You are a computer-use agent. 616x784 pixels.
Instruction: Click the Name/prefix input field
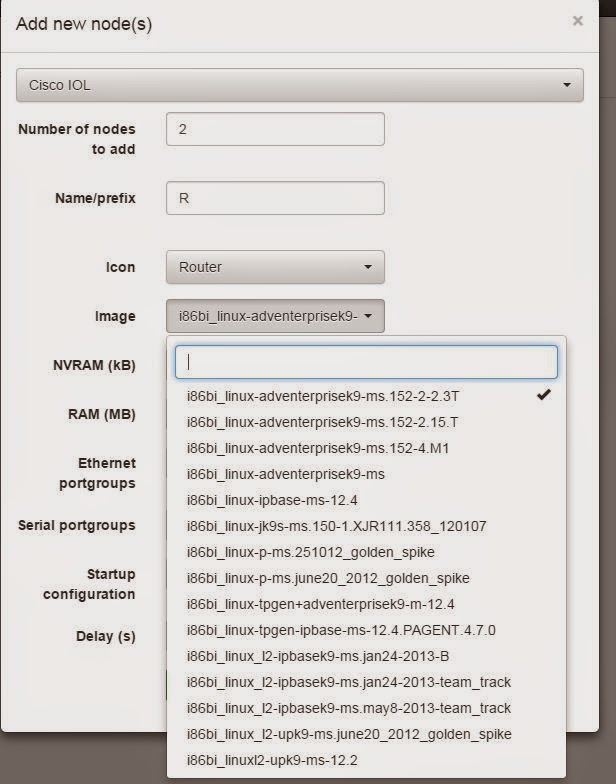pos(275,198)
